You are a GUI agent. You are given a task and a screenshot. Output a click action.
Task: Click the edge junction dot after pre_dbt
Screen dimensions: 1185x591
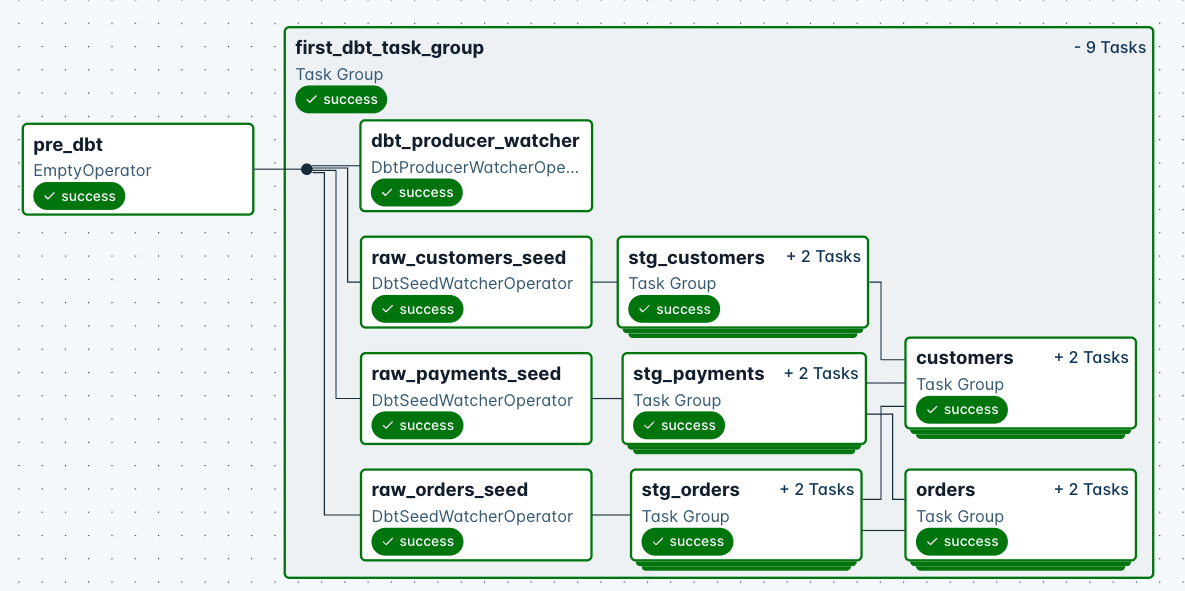pos(306,169)
